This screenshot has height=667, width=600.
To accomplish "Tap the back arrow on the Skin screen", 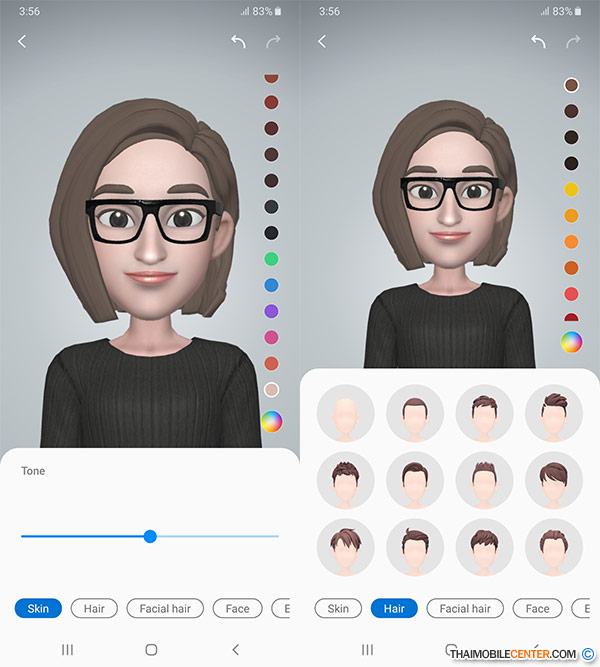I will tap(22, 41).
